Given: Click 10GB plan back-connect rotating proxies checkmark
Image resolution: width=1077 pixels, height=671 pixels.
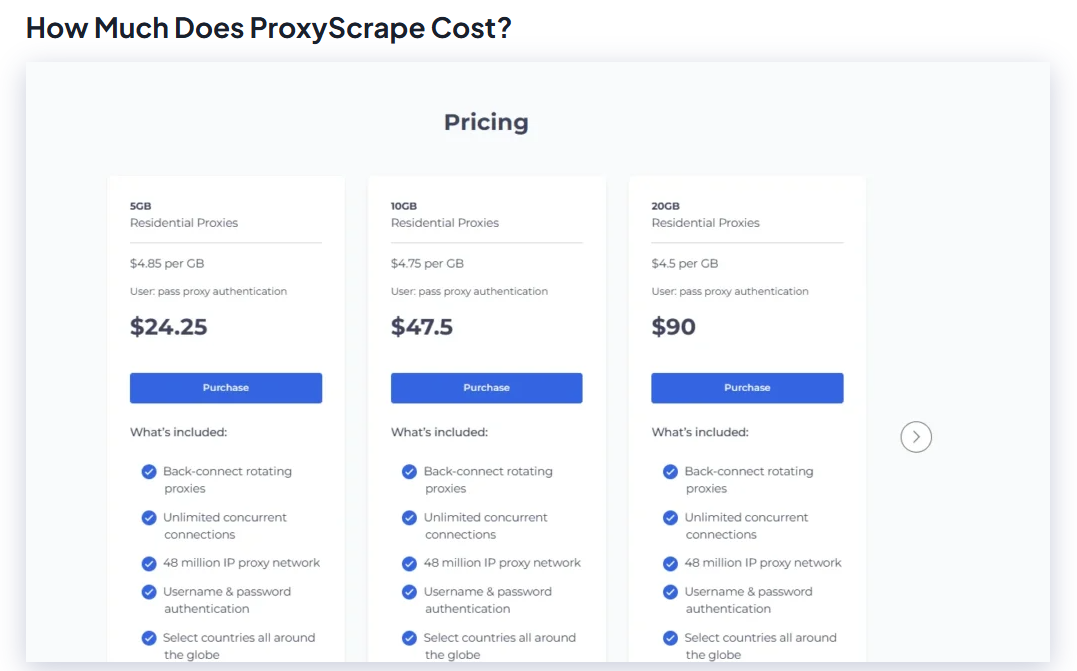Looking at the screenshot, I should click(409, 472).
